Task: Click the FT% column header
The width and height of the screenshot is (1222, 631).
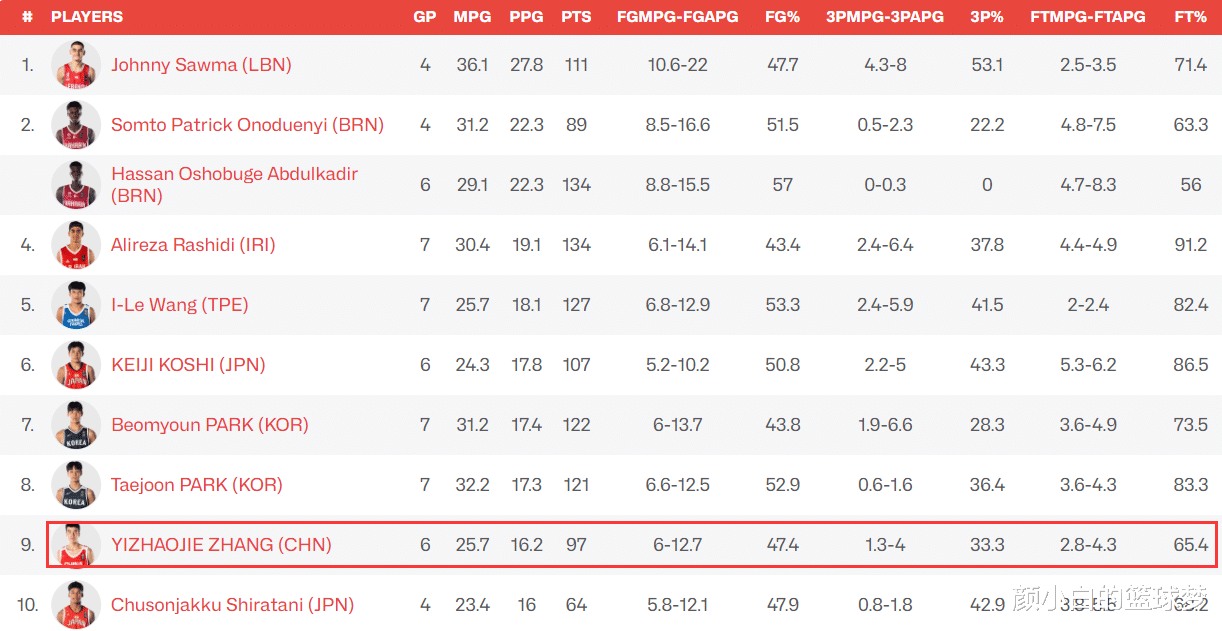Action: tap(1191, 17)
